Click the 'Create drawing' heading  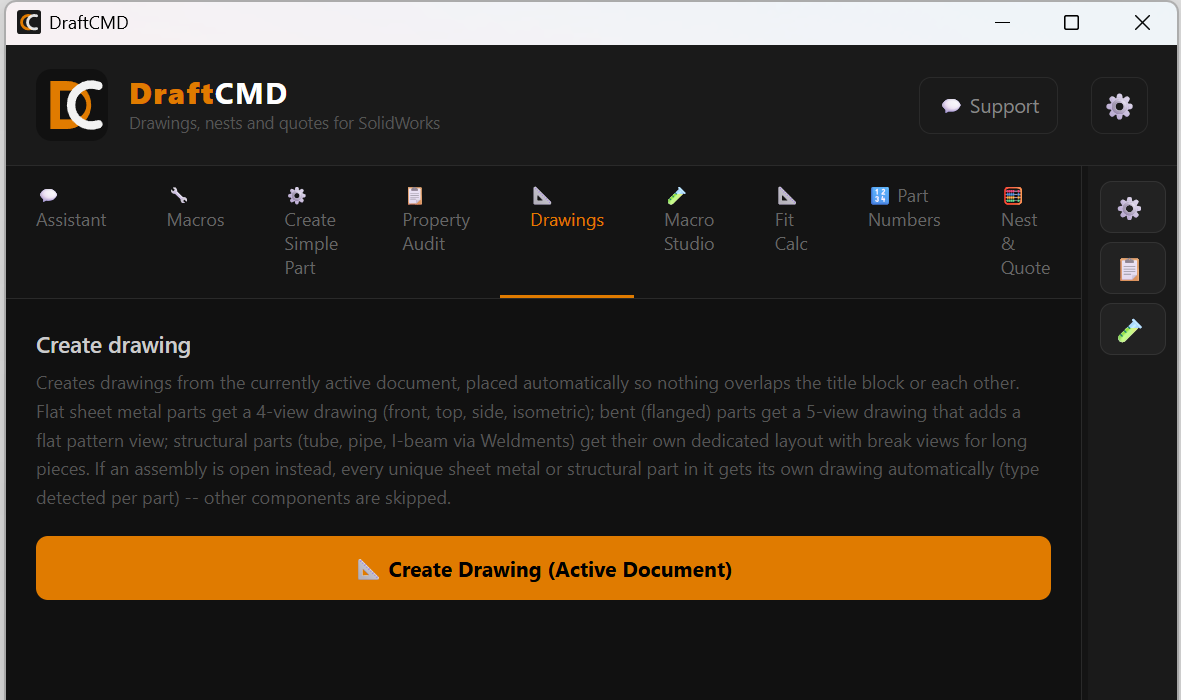tap(114, 345)
